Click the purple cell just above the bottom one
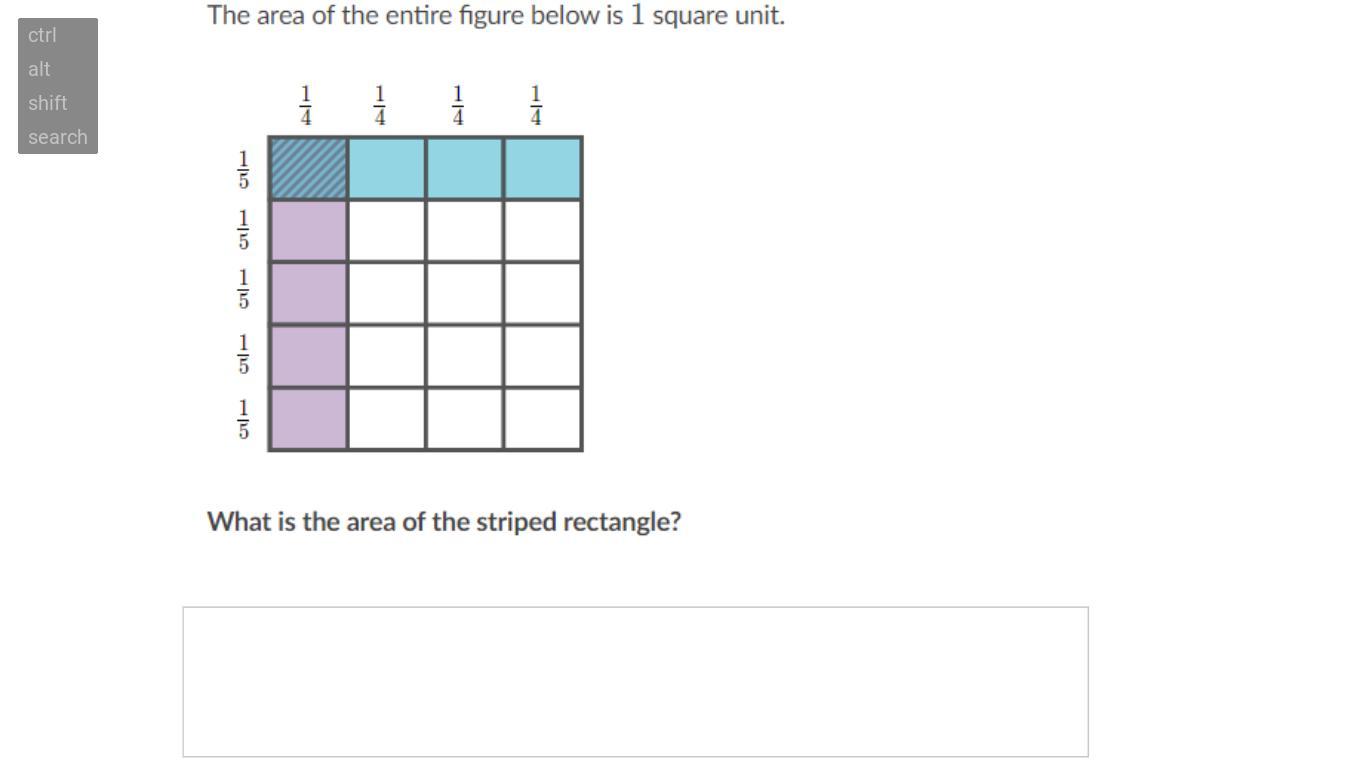 (x=308, y=356)
